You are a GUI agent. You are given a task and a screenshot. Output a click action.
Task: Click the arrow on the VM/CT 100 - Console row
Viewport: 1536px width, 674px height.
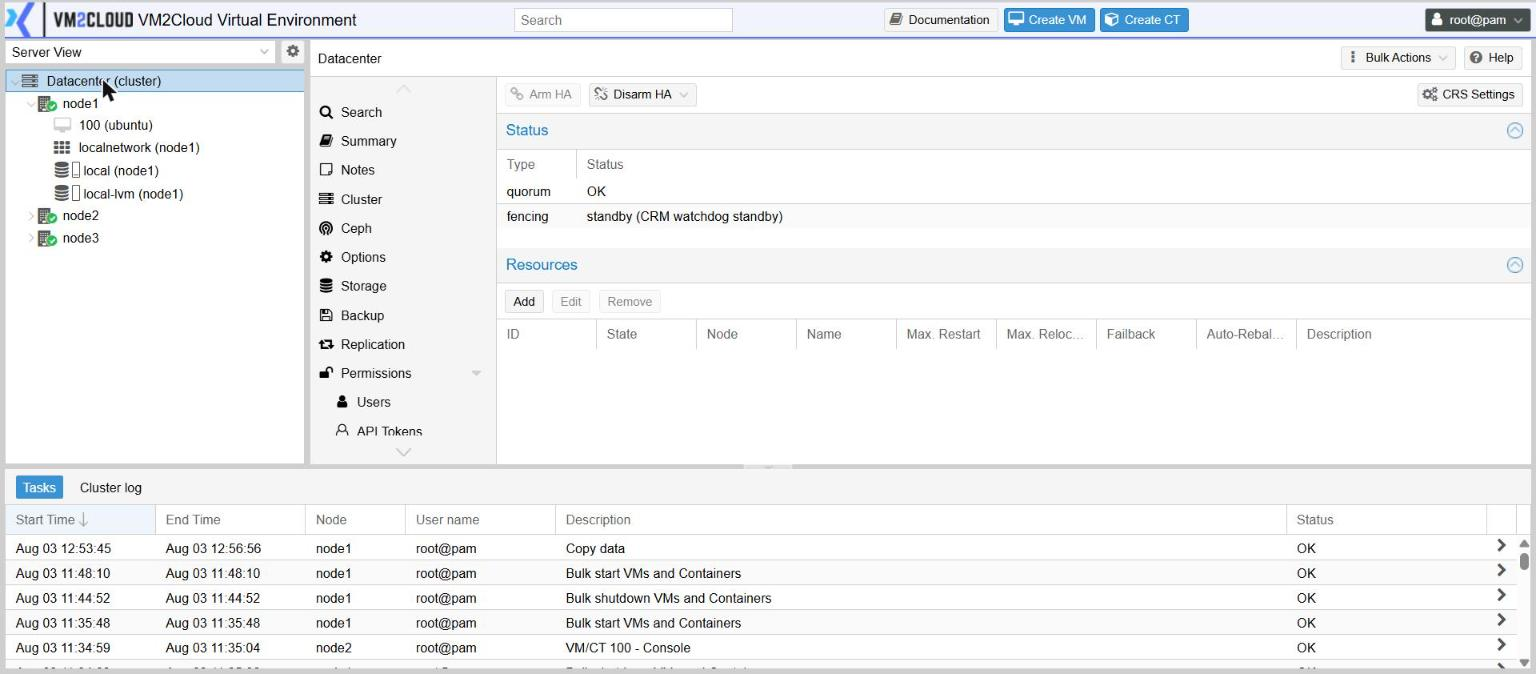coord(1501,645)
